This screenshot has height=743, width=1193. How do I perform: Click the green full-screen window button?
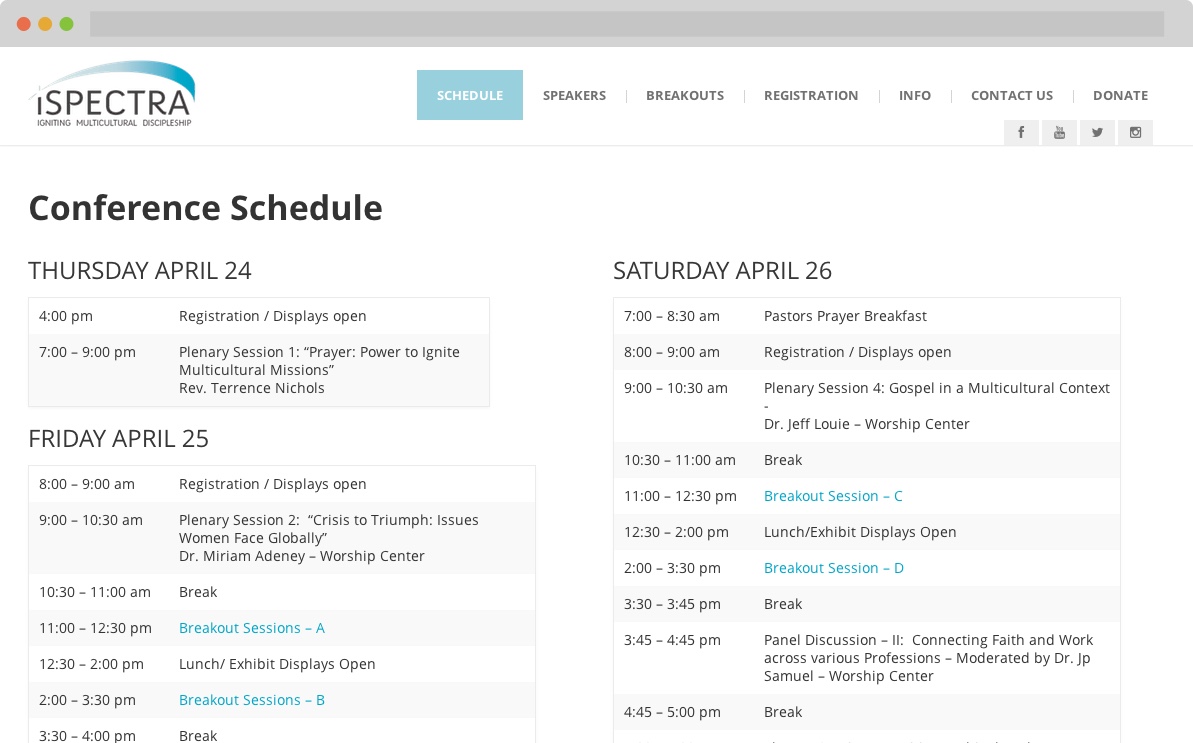click(66, 23)
